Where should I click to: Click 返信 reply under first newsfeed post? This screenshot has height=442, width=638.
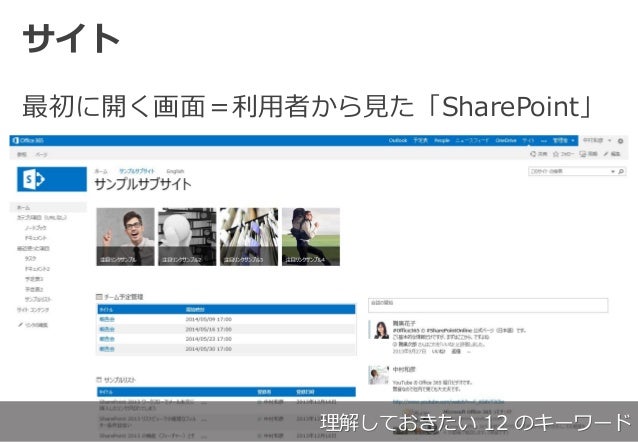point(456,351)
